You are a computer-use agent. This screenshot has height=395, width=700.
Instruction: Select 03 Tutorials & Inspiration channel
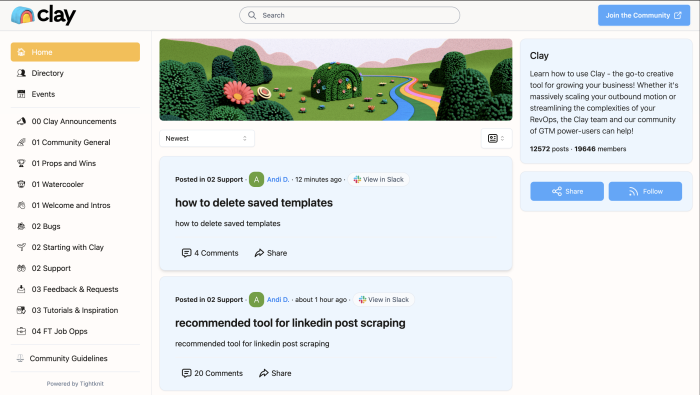[75, 310]
